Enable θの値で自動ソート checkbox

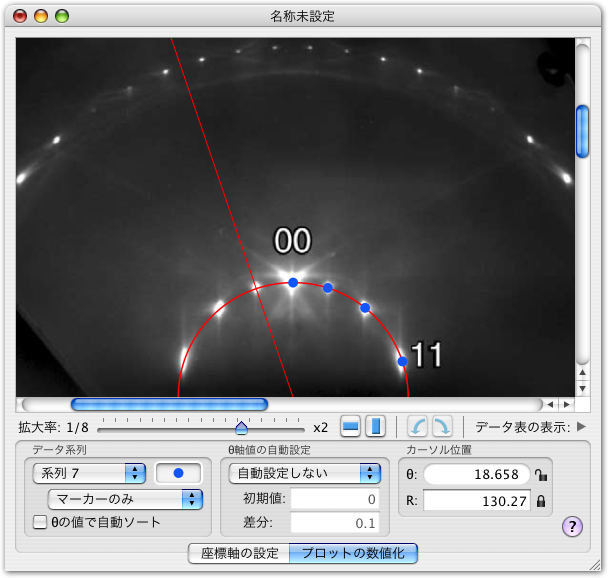(40, 522)
